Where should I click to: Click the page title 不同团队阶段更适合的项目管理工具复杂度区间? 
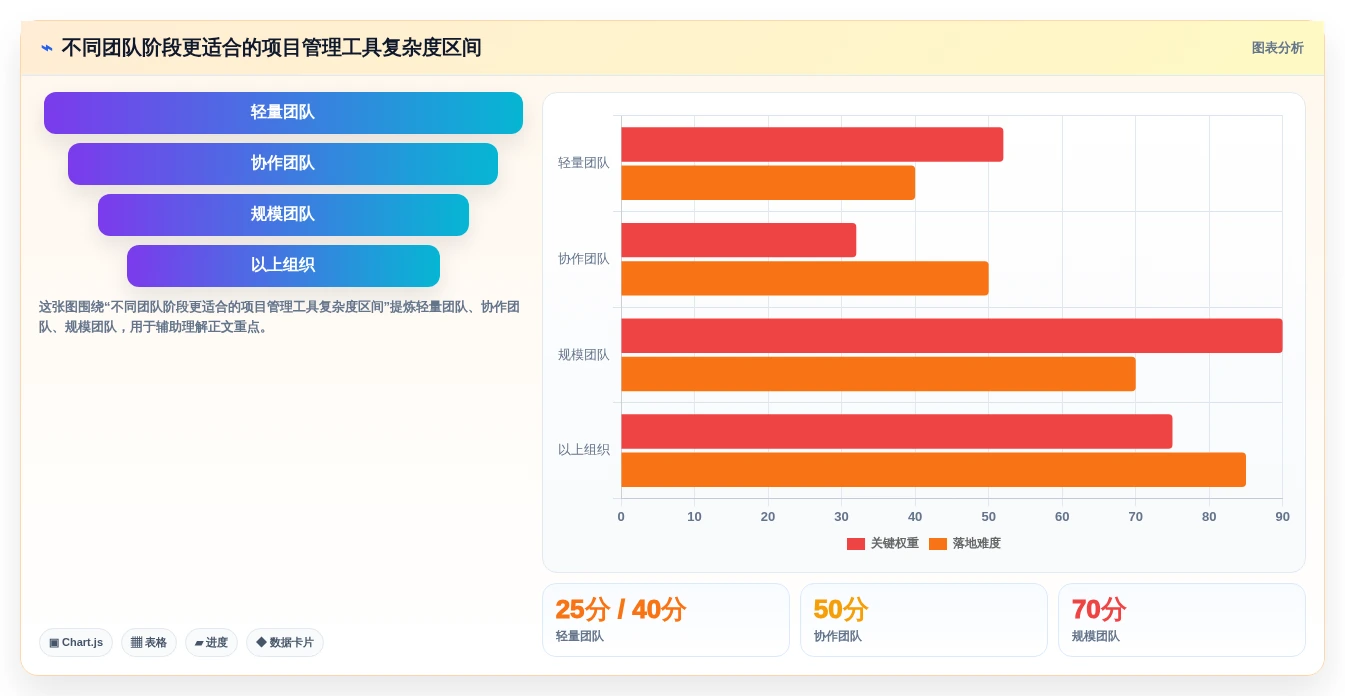tap(271, 48)
